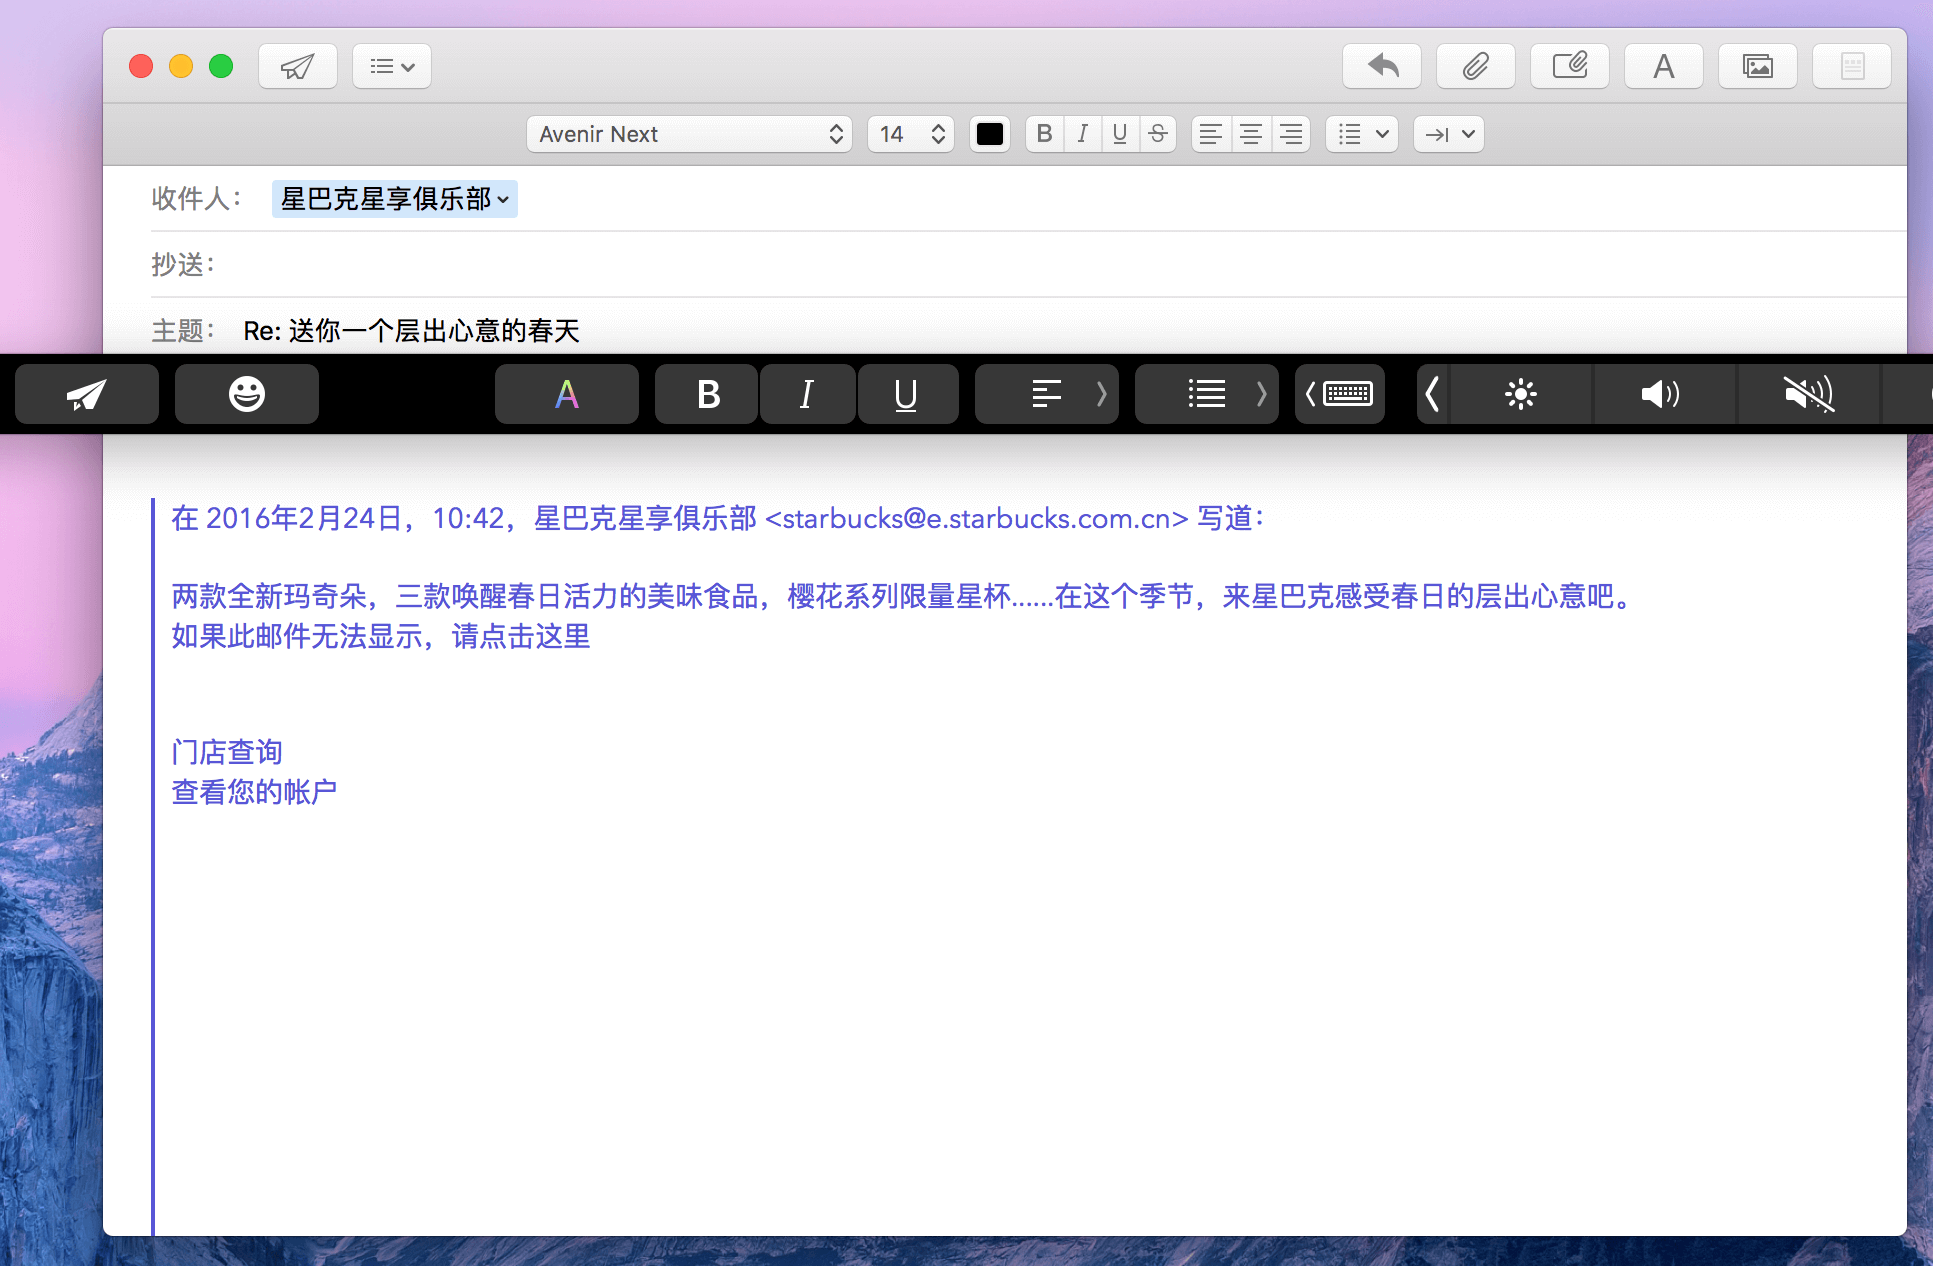Toggle italic in format bar
Viewport: 1933px width, 1266px height.
[x=1082, y=134]
